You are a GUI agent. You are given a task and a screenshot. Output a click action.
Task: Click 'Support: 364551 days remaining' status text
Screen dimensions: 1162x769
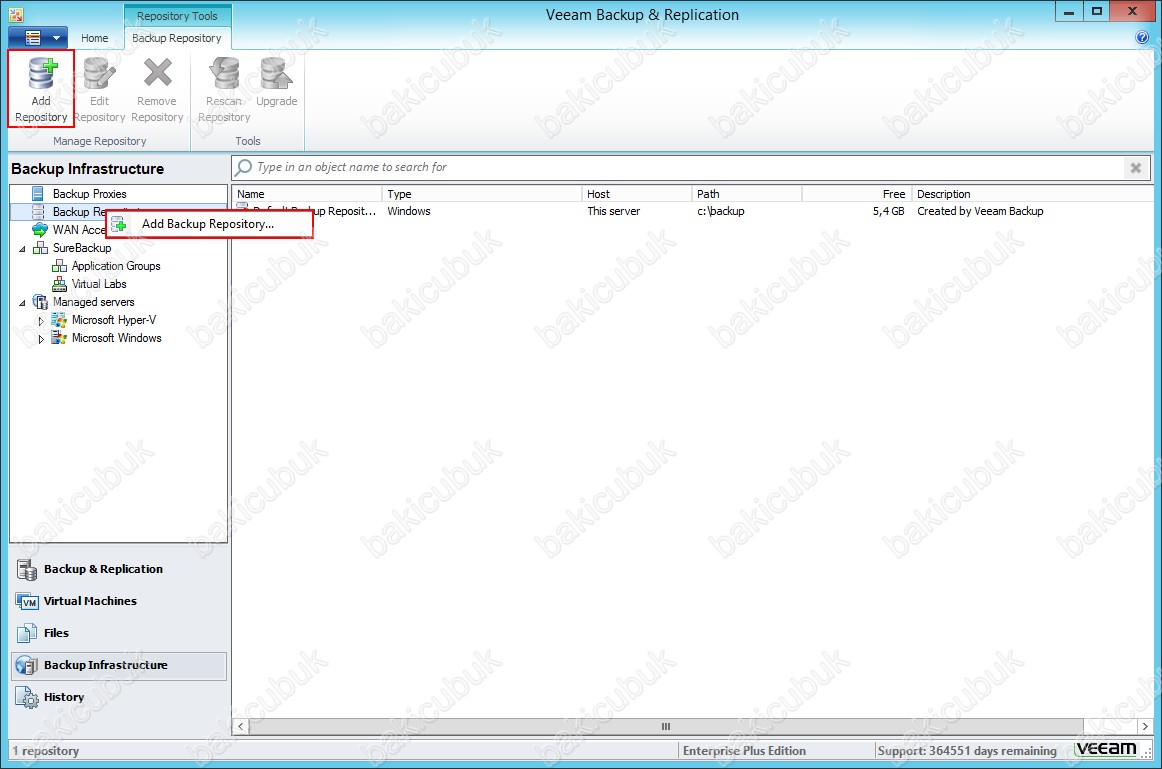click(967, 750)
